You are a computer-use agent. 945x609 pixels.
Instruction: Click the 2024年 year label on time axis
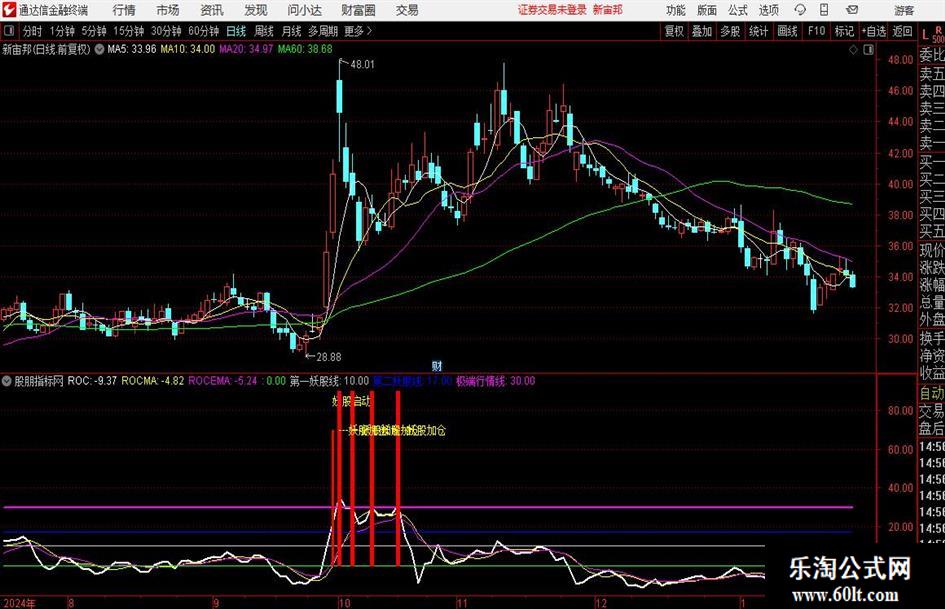[19, 603]
